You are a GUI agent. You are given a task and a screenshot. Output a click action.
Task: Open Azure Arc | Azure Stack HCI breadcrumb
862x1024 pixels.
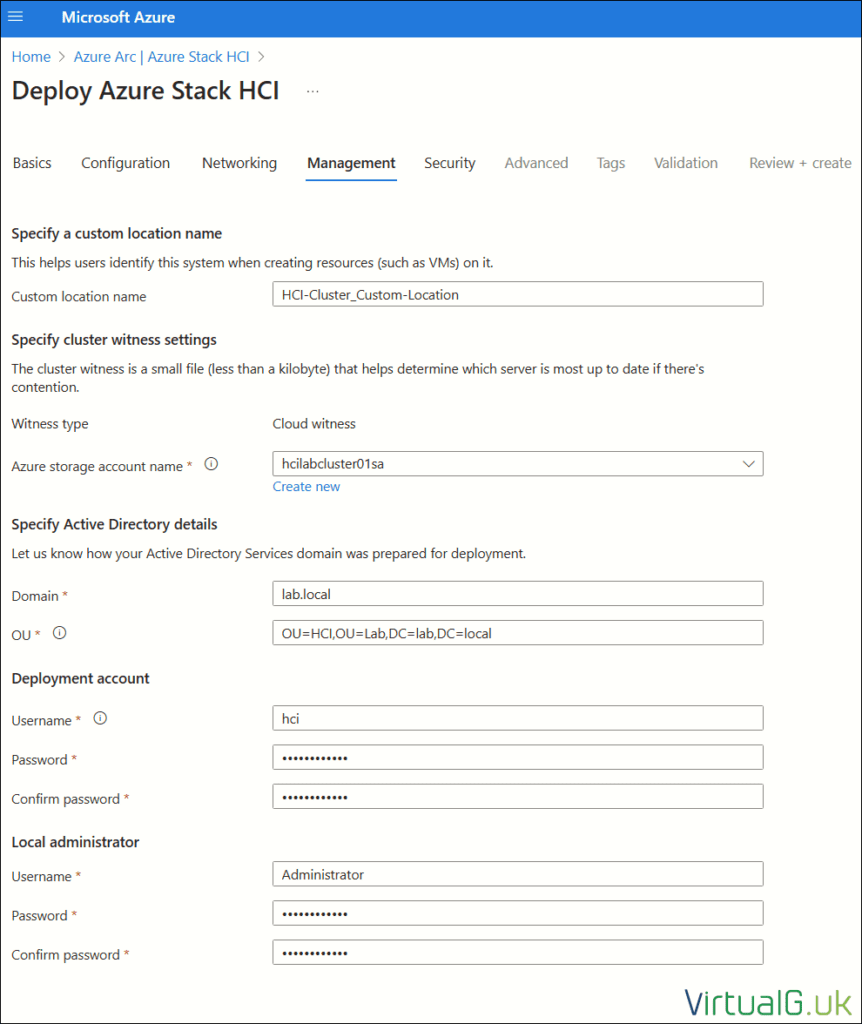pyautogui.click(x=161, y=57)
